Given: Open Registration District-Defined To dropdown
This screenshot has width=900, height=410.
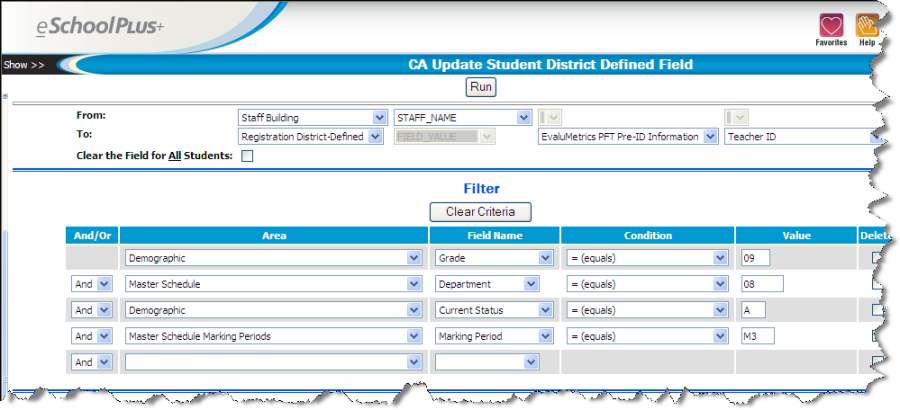Looking at the screenshot, I should (310, 136).
